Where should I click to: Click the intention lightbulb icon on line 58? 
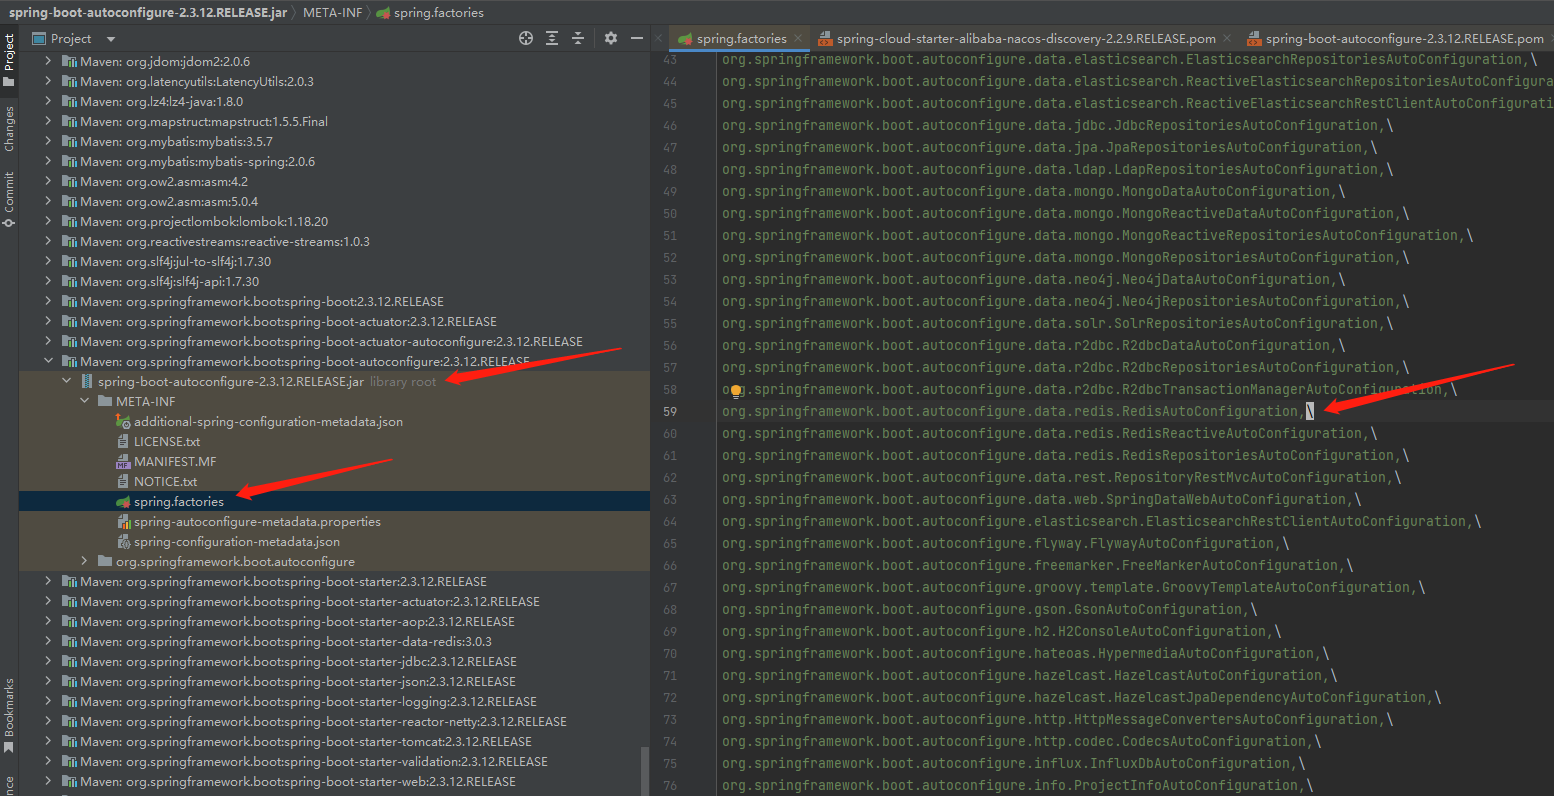coord(736,391)
